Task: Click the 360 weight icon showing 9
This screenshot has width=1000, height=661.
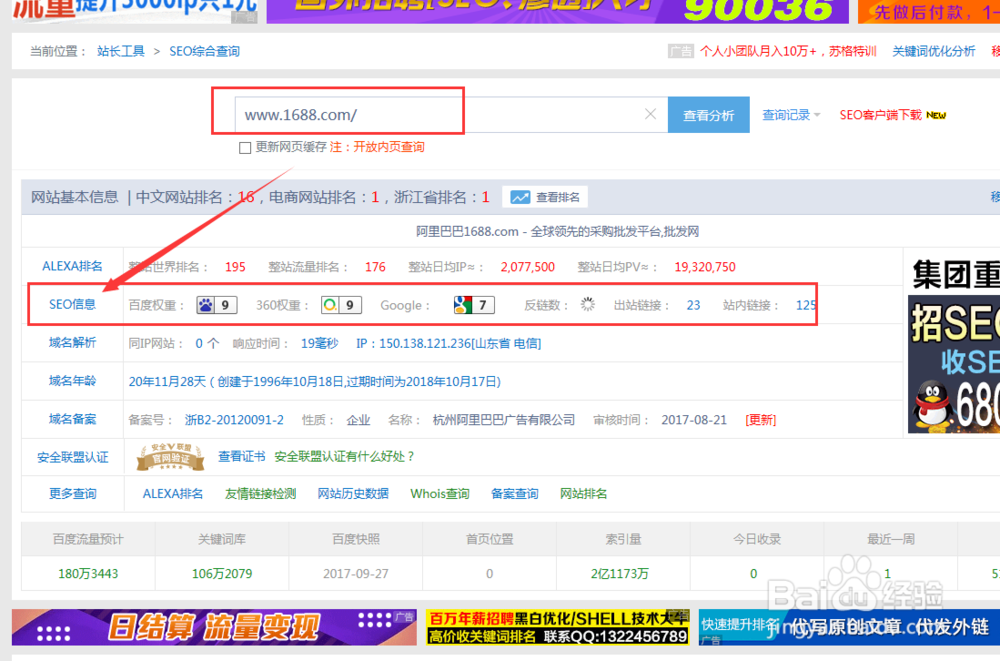Action: [341, 305]
